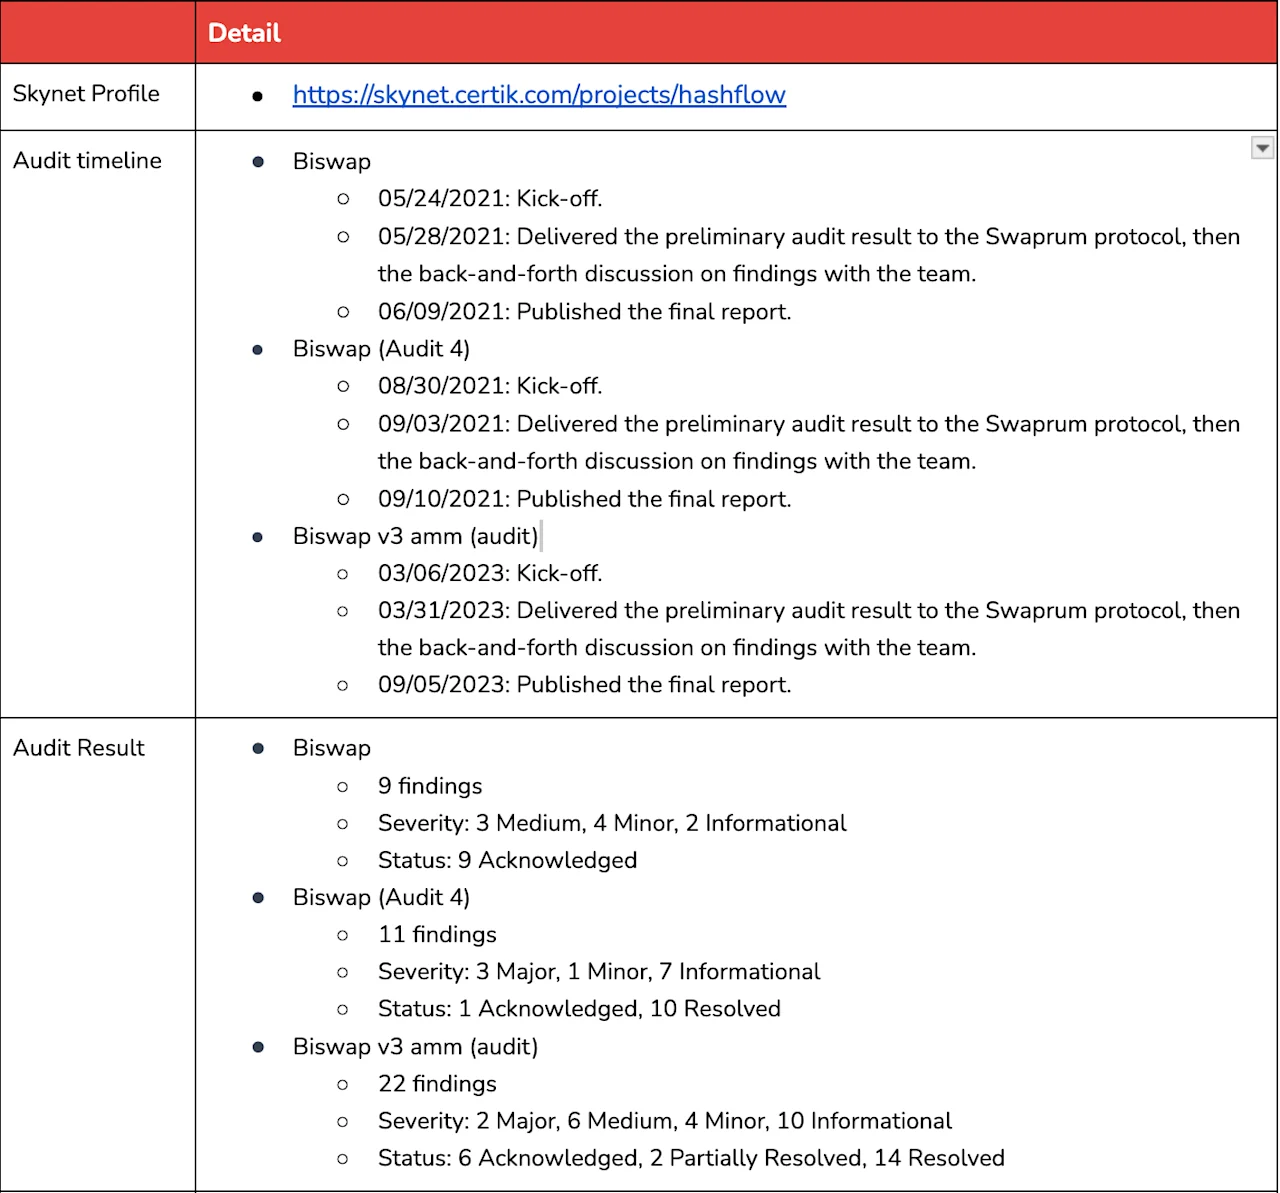The height and width of the screenshot is (1193, 1280).
Task: Click the "Biswap" heading under Audit Result
Action: (x=332, y=748)
